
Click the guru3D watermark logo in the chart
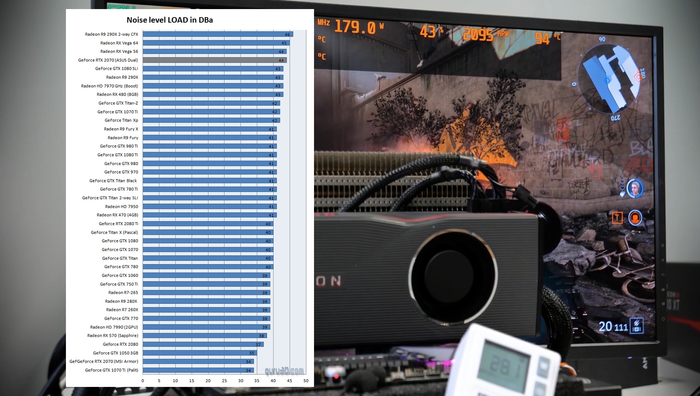tap(284, 371)
